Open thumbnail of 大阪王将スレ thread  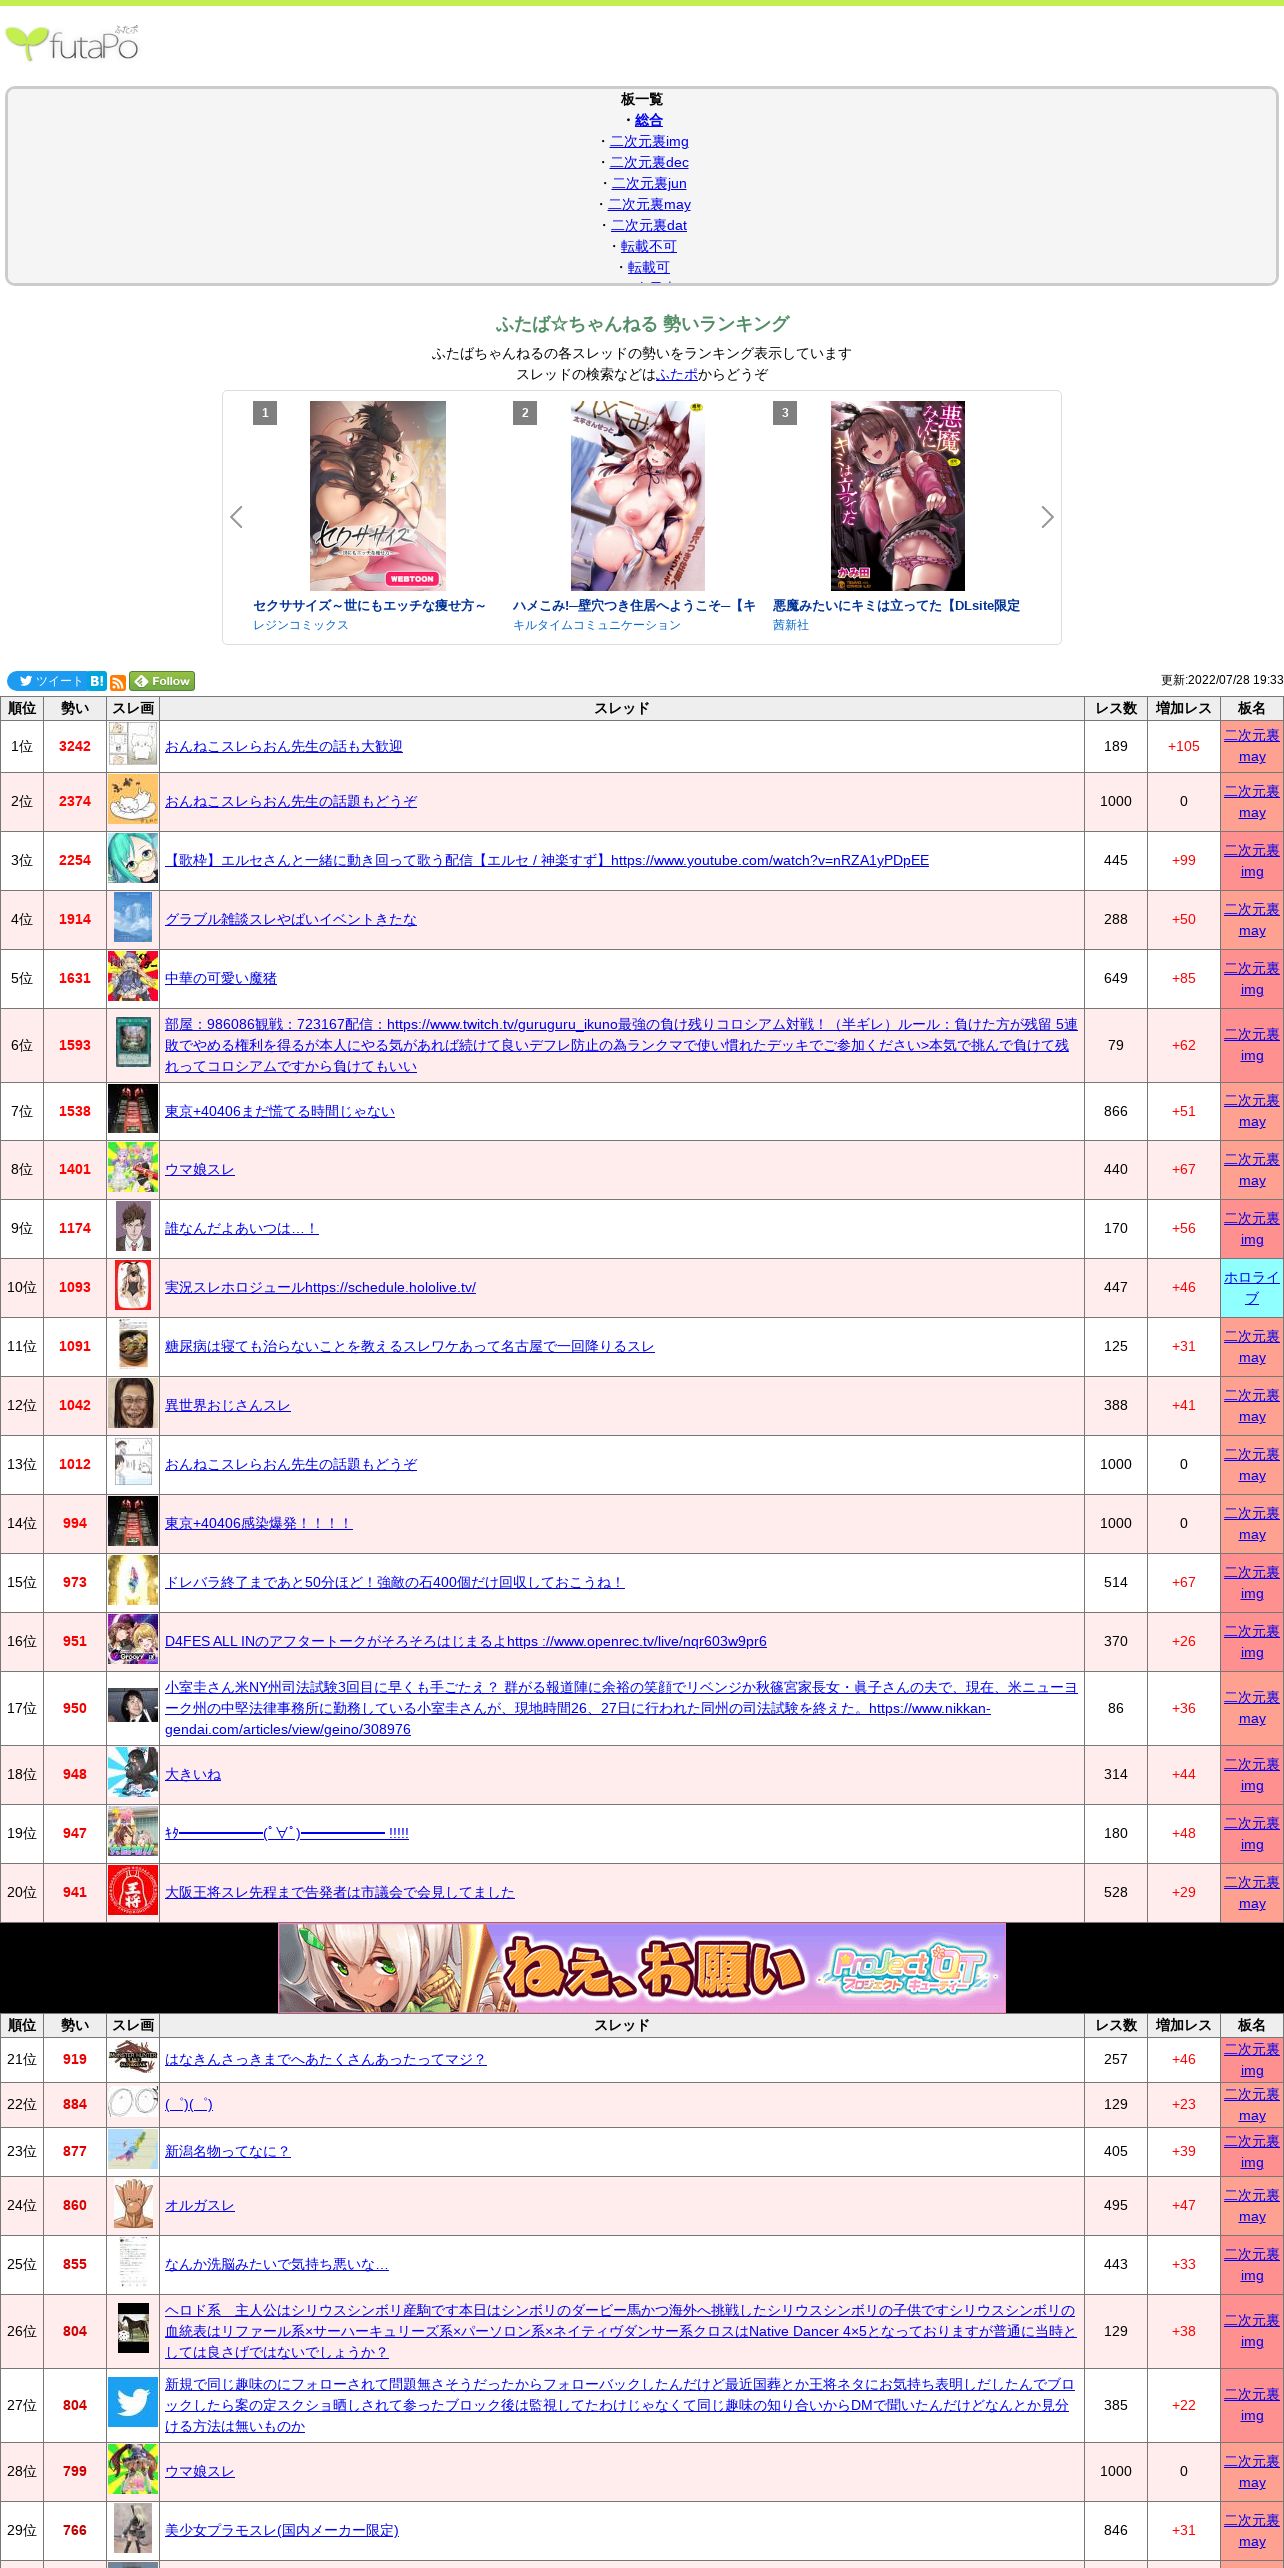click(133, 1892)
